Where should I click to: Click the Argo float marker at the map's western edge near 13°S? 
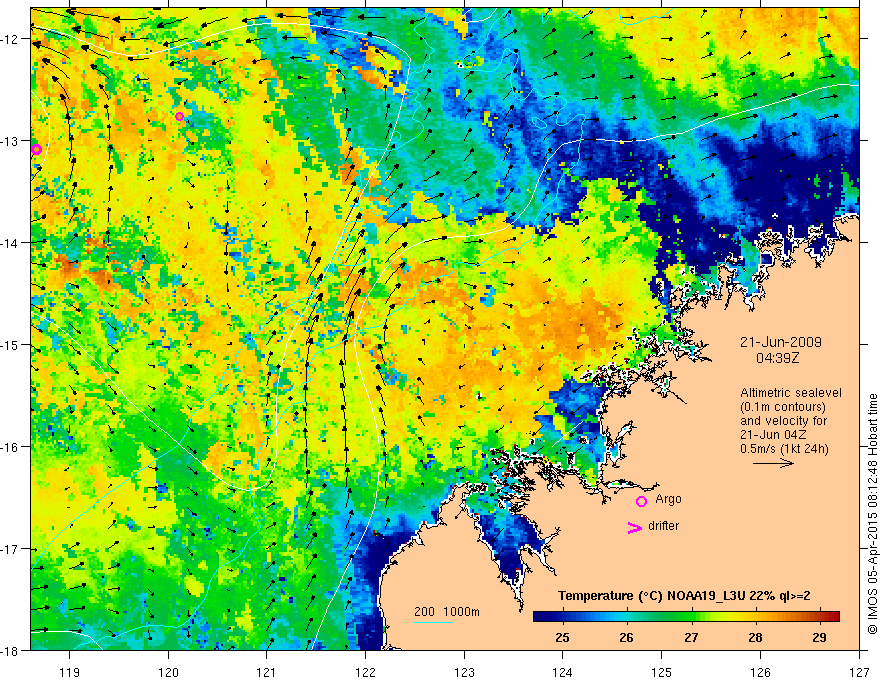pyautogui.click(x=36, y=149)
